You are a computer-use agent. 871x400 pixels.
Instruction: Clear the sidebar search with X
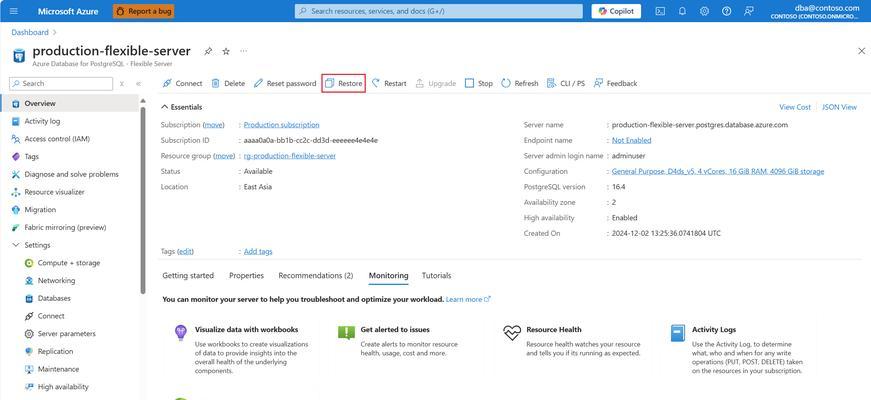122,84
